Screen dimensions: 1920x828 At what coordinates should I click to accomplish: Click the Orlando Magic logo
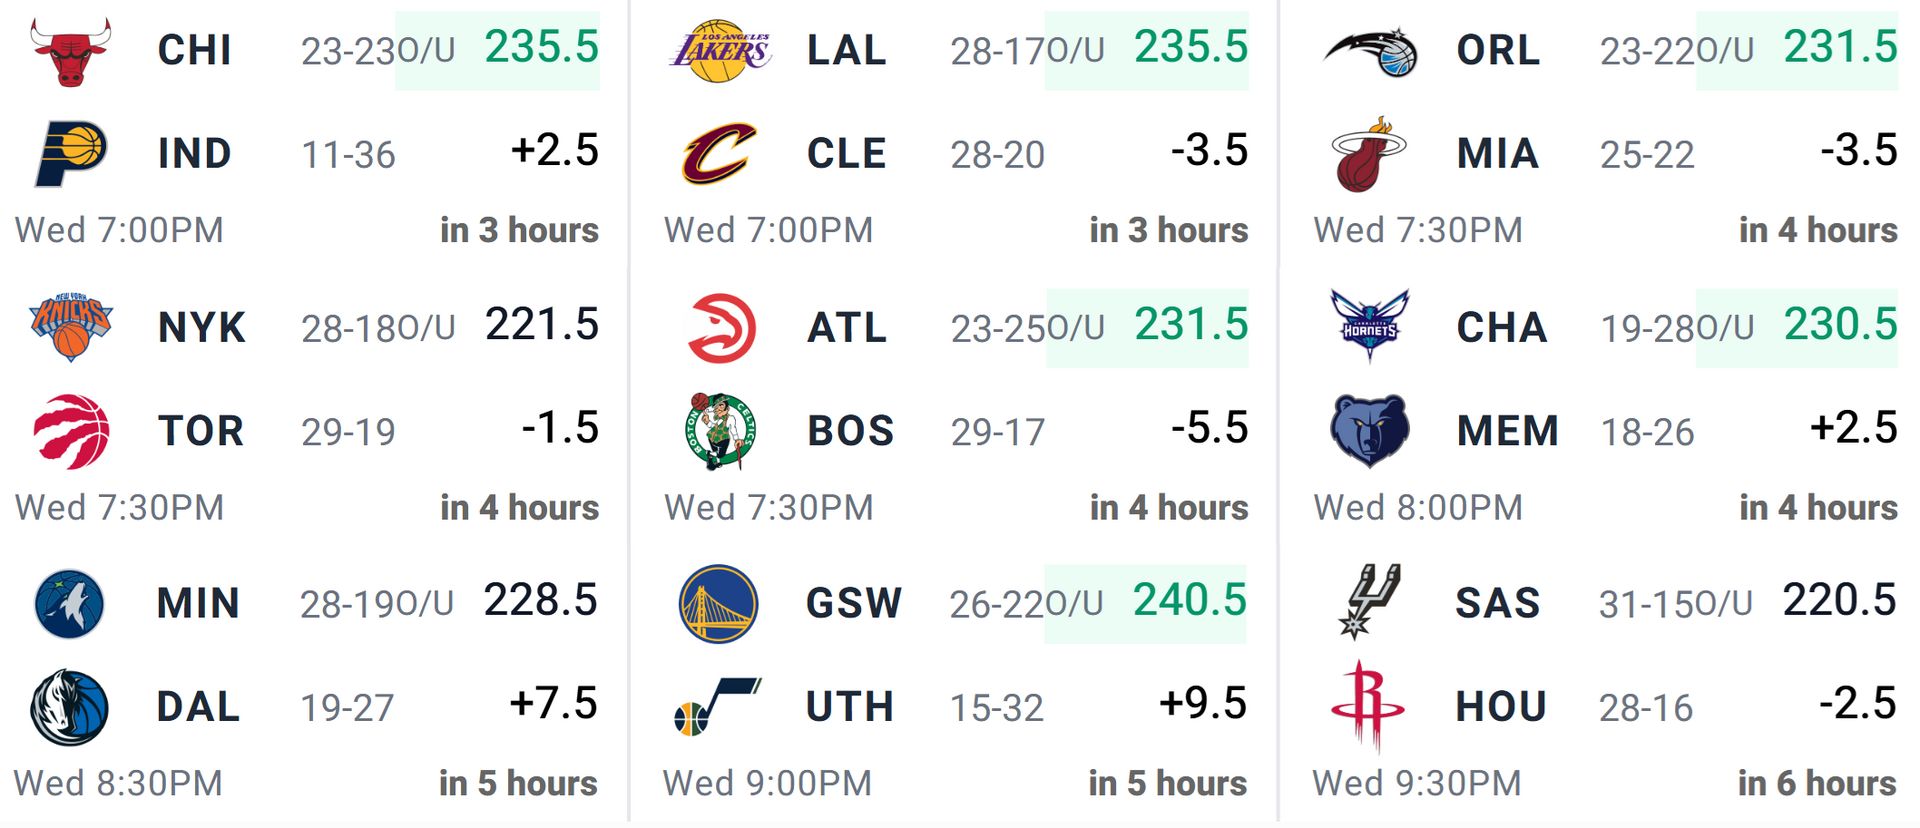(1370, 52)
